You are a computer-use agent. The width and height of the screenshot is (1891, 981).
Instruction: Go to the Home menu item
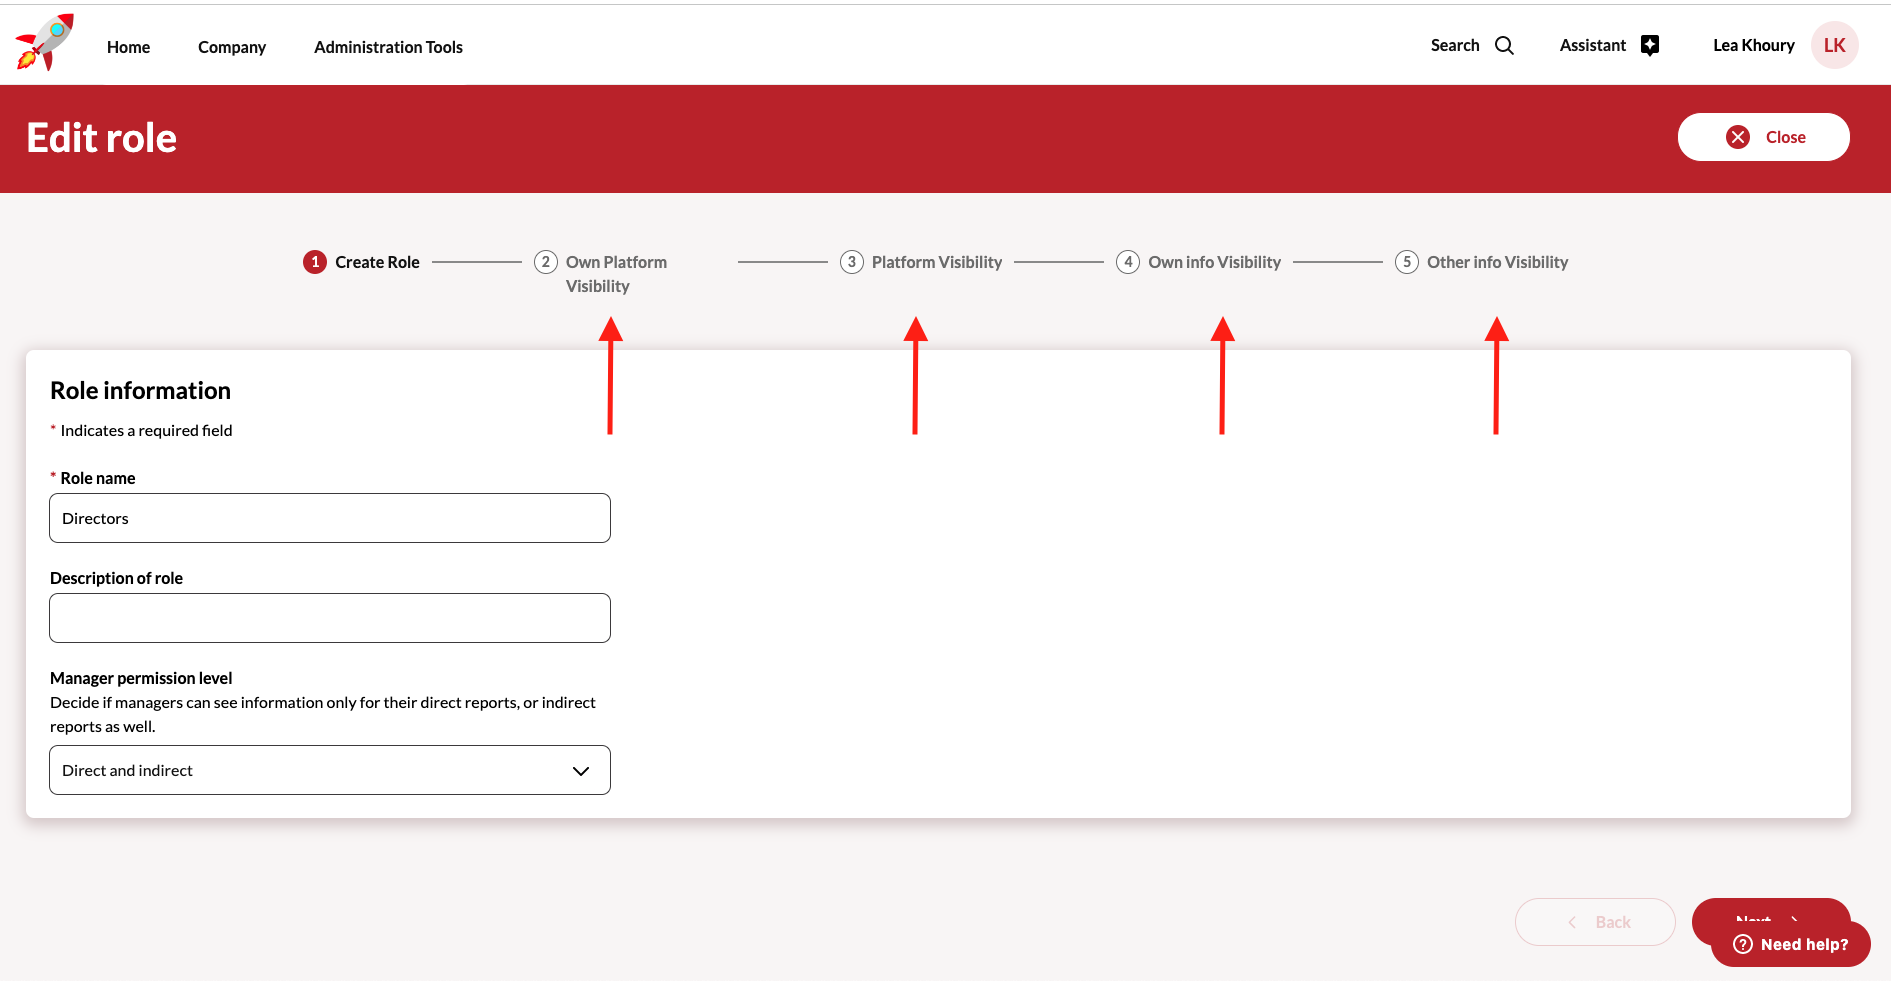click(x=128, y=47)
